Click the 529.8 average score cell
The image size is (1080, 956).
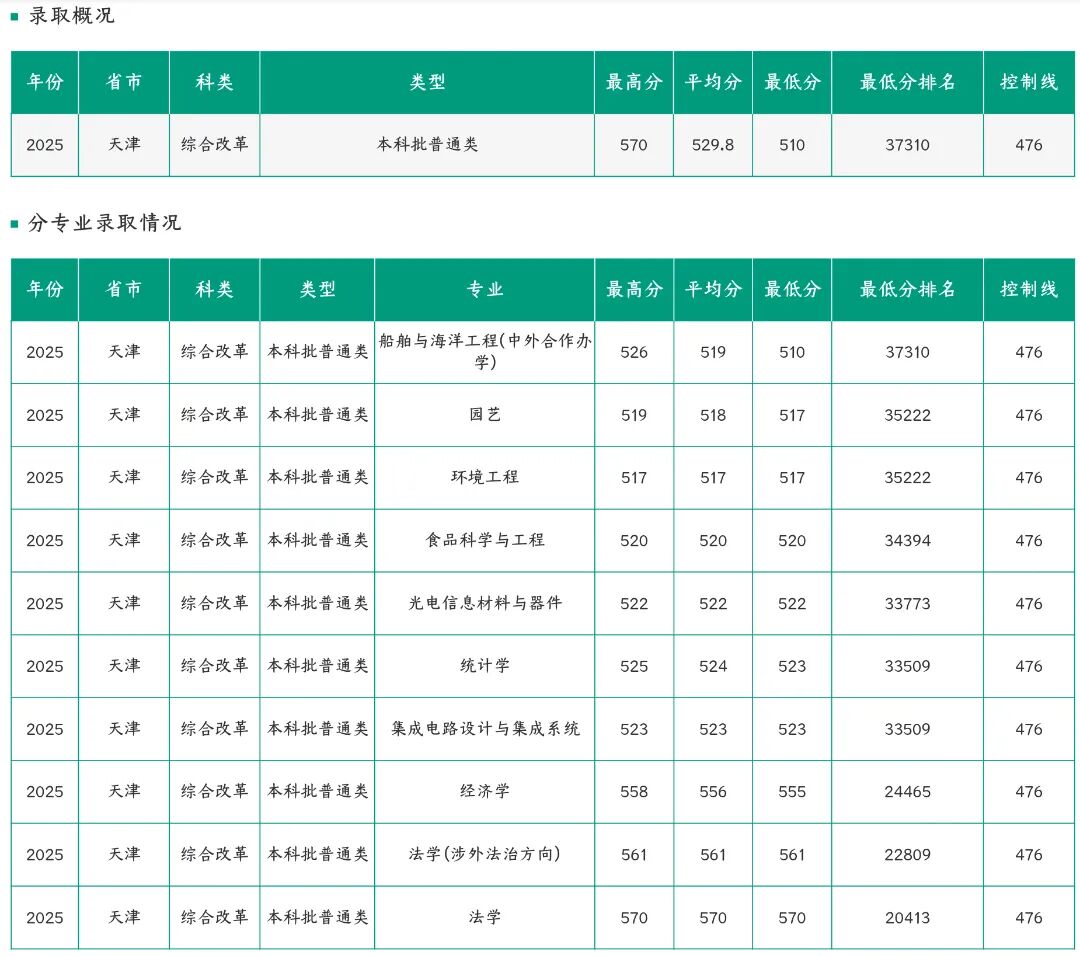tap(712, 145)
